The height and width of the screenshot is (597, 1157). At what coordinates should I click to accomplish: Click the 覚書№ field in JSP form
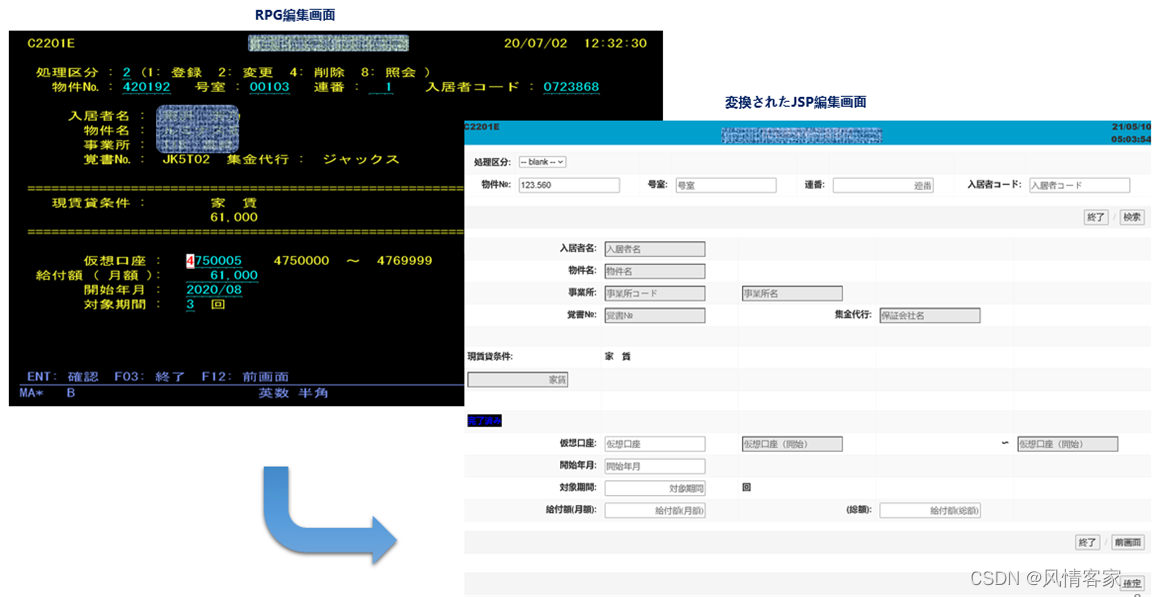(x=655, y=316)
